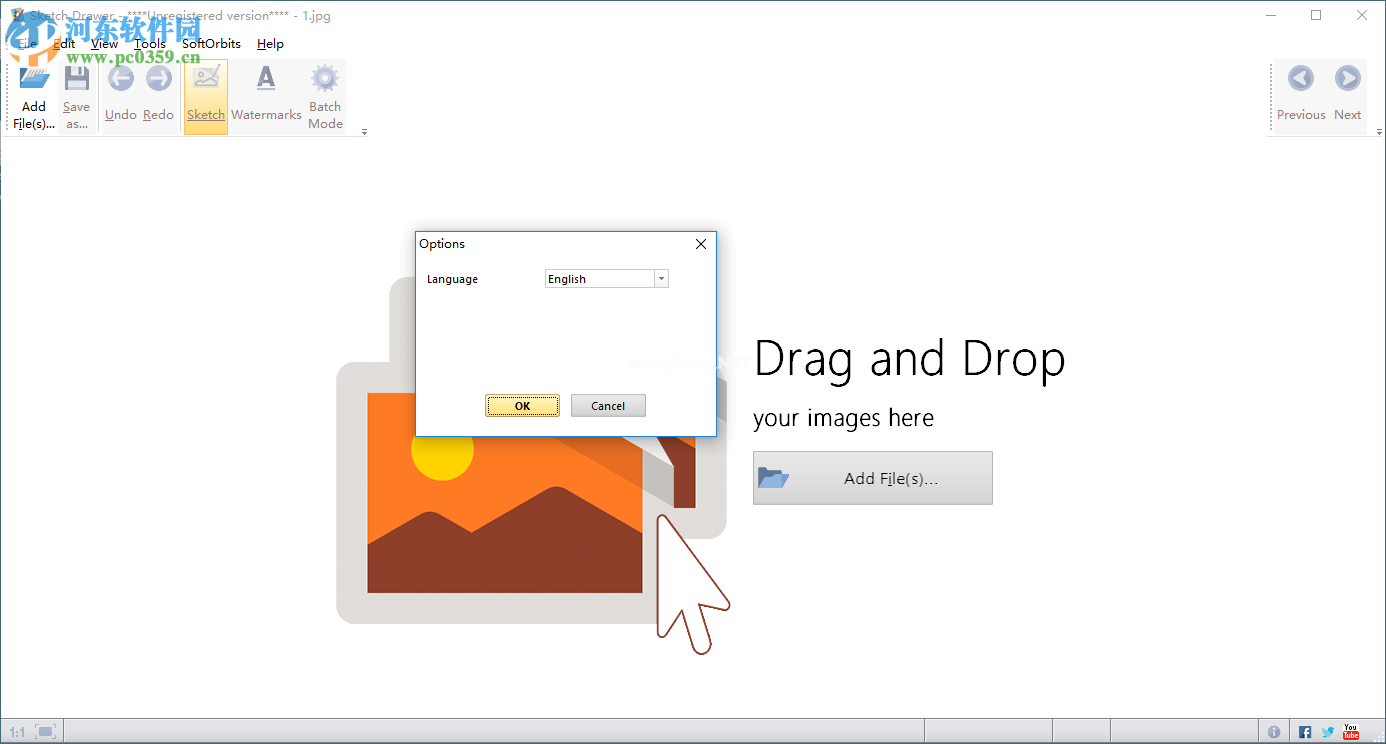The width and height of the screenshot is (1386, 744).
Task: Open the Tools menu
Action: [150, 44]
